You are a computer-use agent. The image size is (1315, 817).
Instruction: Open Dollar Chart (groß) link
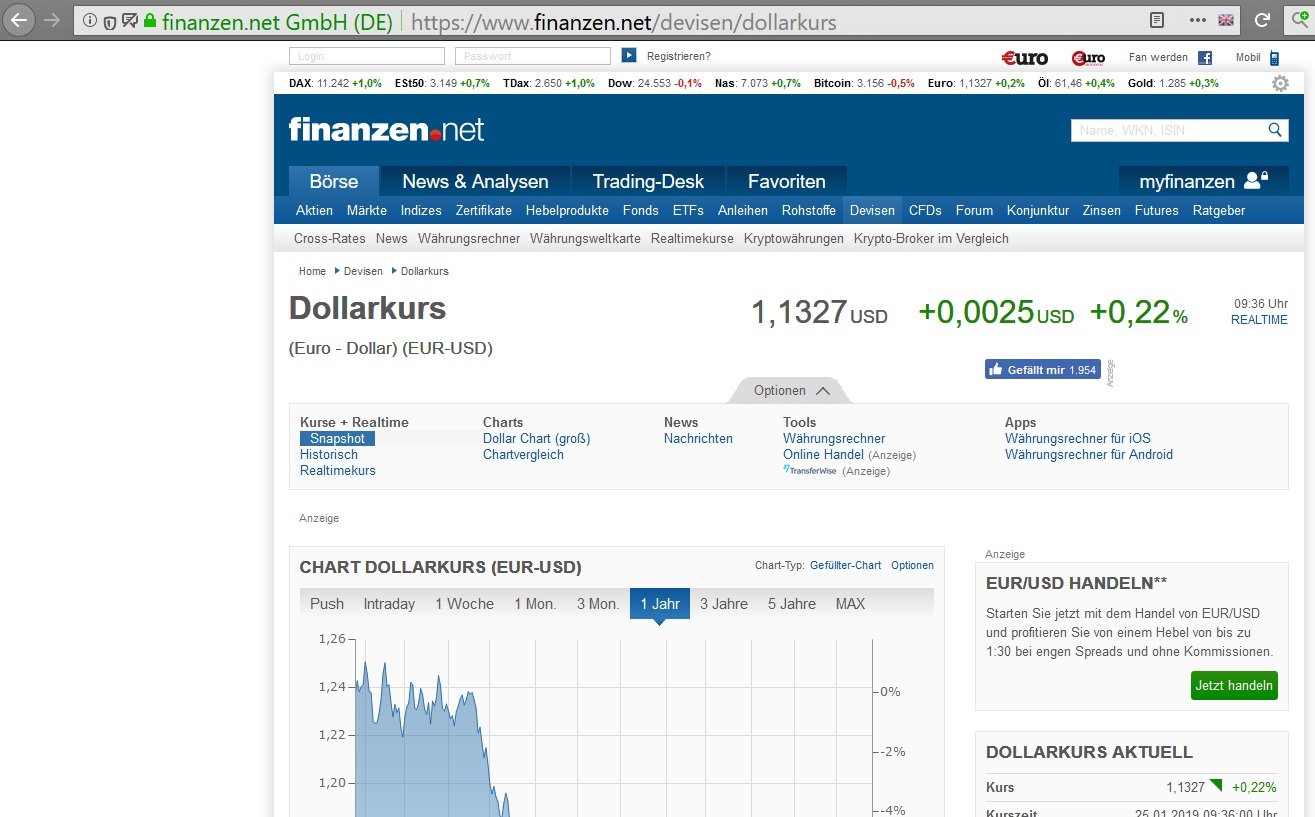click(x=537, y=438)
